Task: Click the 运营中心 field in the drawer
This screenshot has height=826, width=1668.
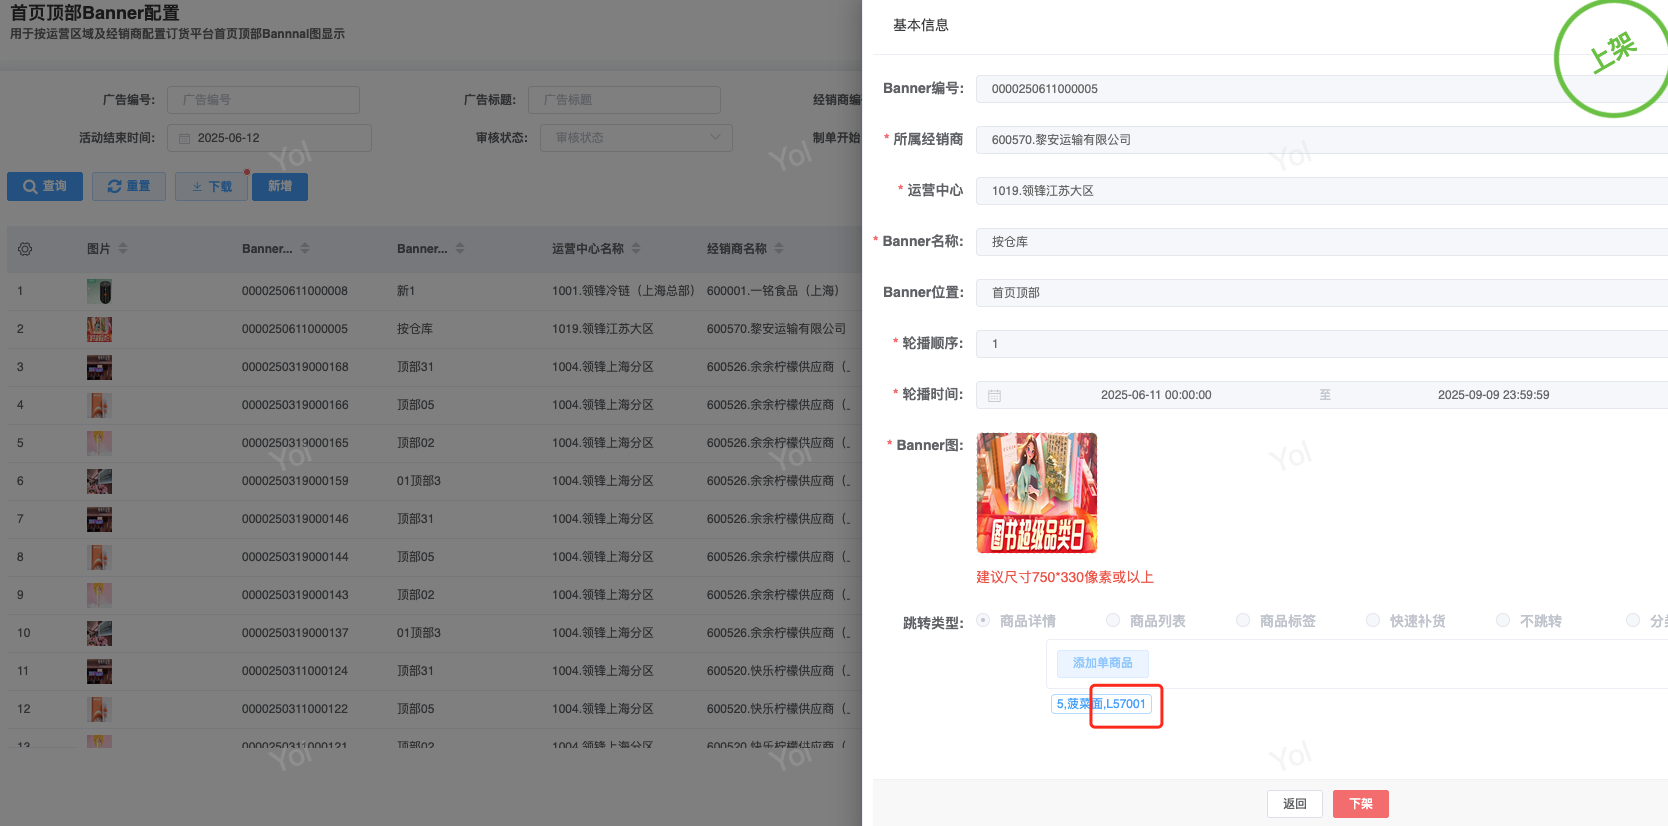Action: click(x=1322, y=191)
